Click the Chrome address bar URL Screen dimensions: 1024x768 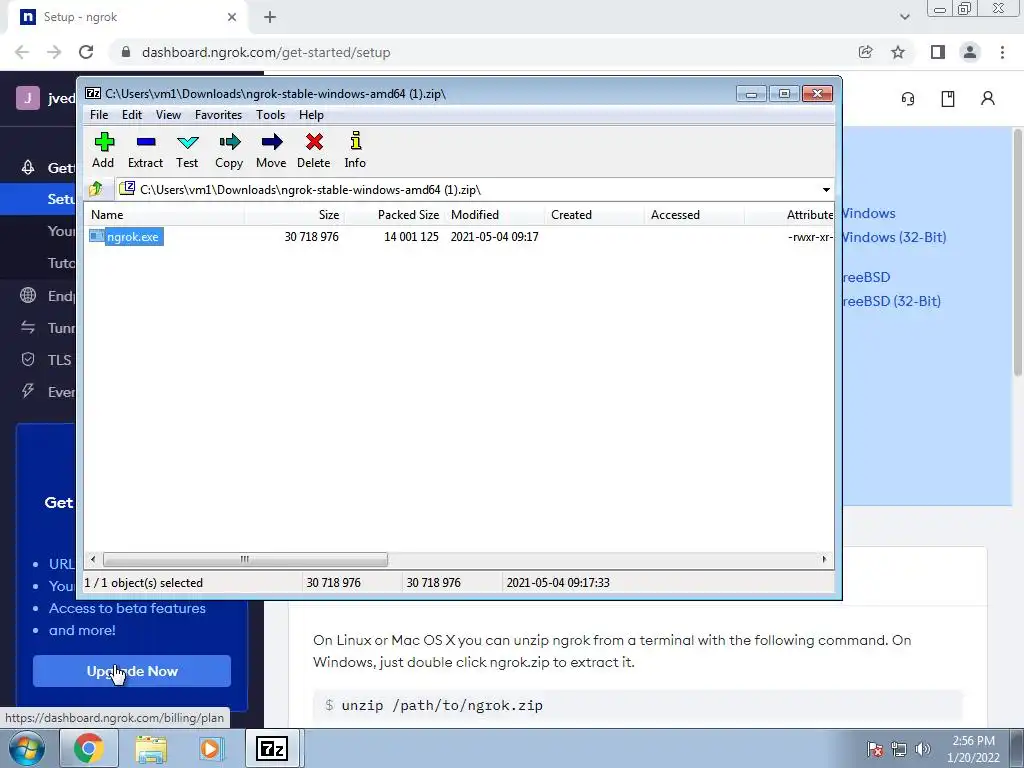(x=266, y=52)
